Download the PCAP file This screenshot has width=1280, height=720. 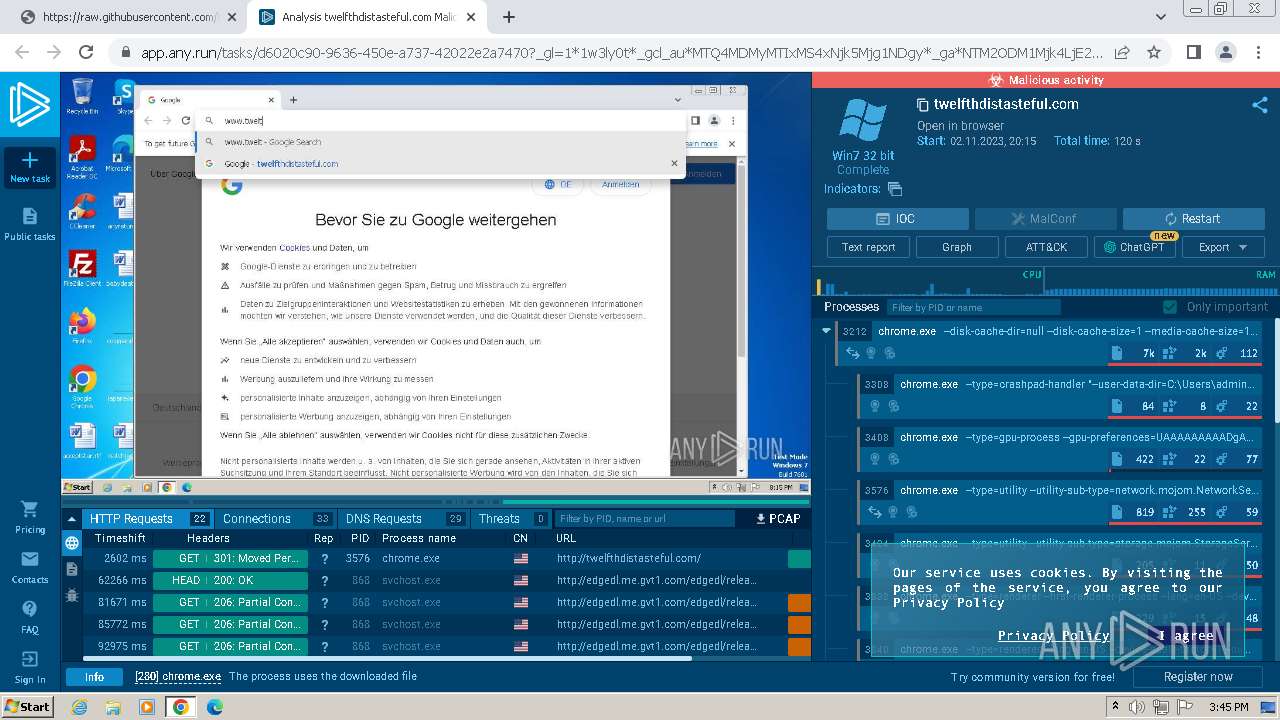(778, 518)
